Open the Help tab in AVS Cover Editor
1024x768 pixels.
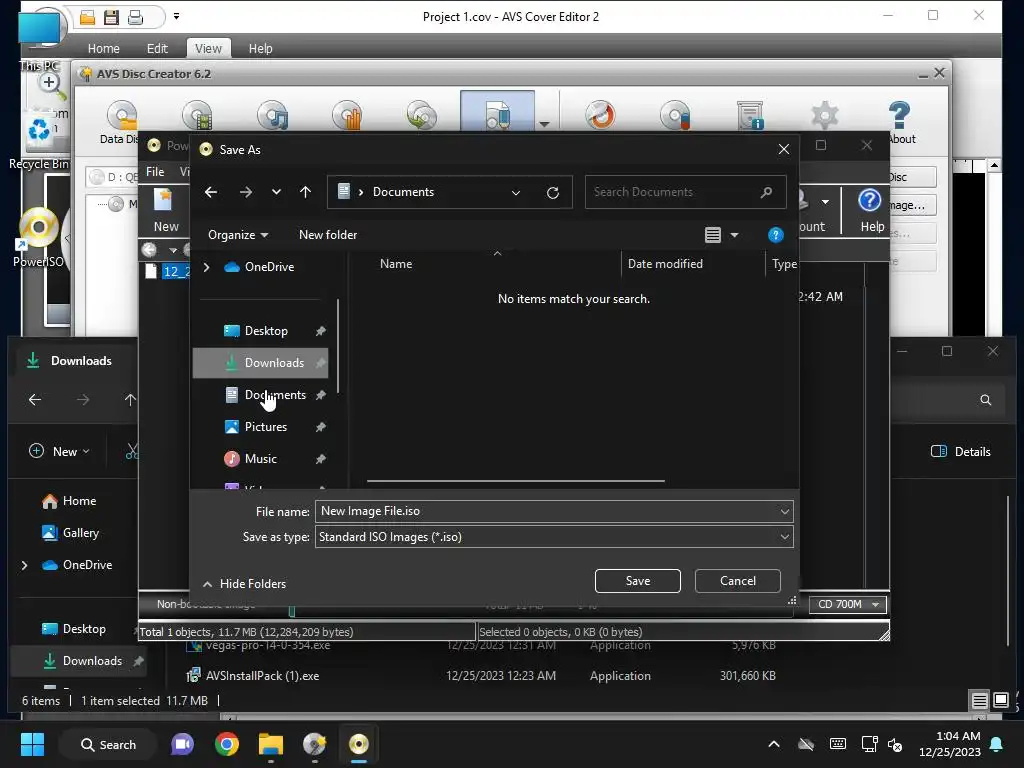(260, 48)
